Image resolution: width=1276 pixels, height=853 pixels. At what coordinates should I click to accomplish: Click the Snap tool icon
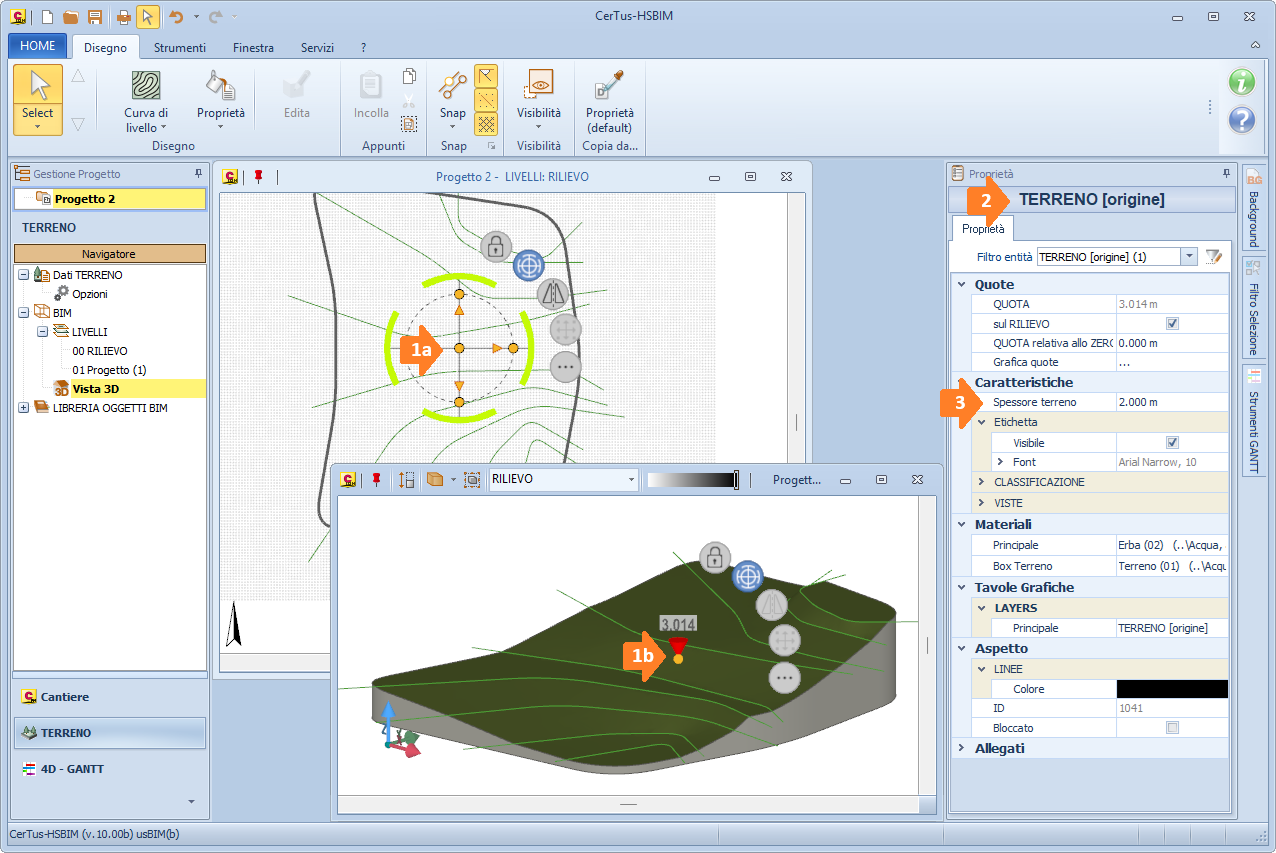click(x=453, y=86)
